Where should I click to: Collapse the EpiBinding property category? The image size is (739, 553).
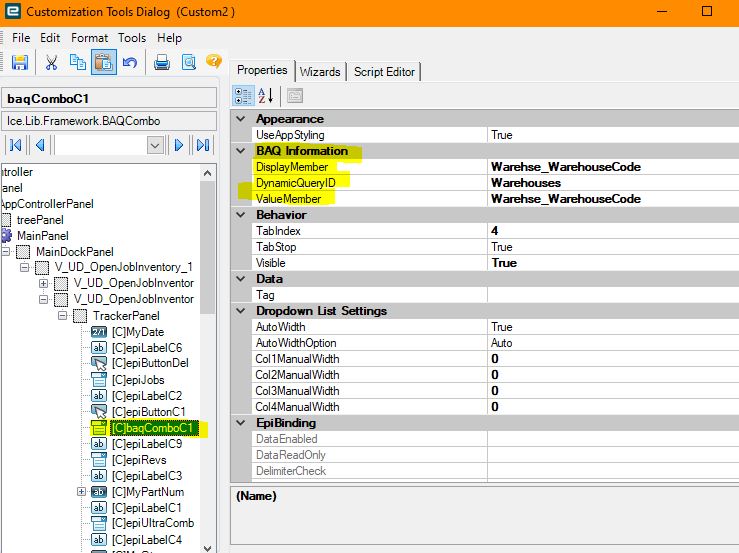(241, 423)
